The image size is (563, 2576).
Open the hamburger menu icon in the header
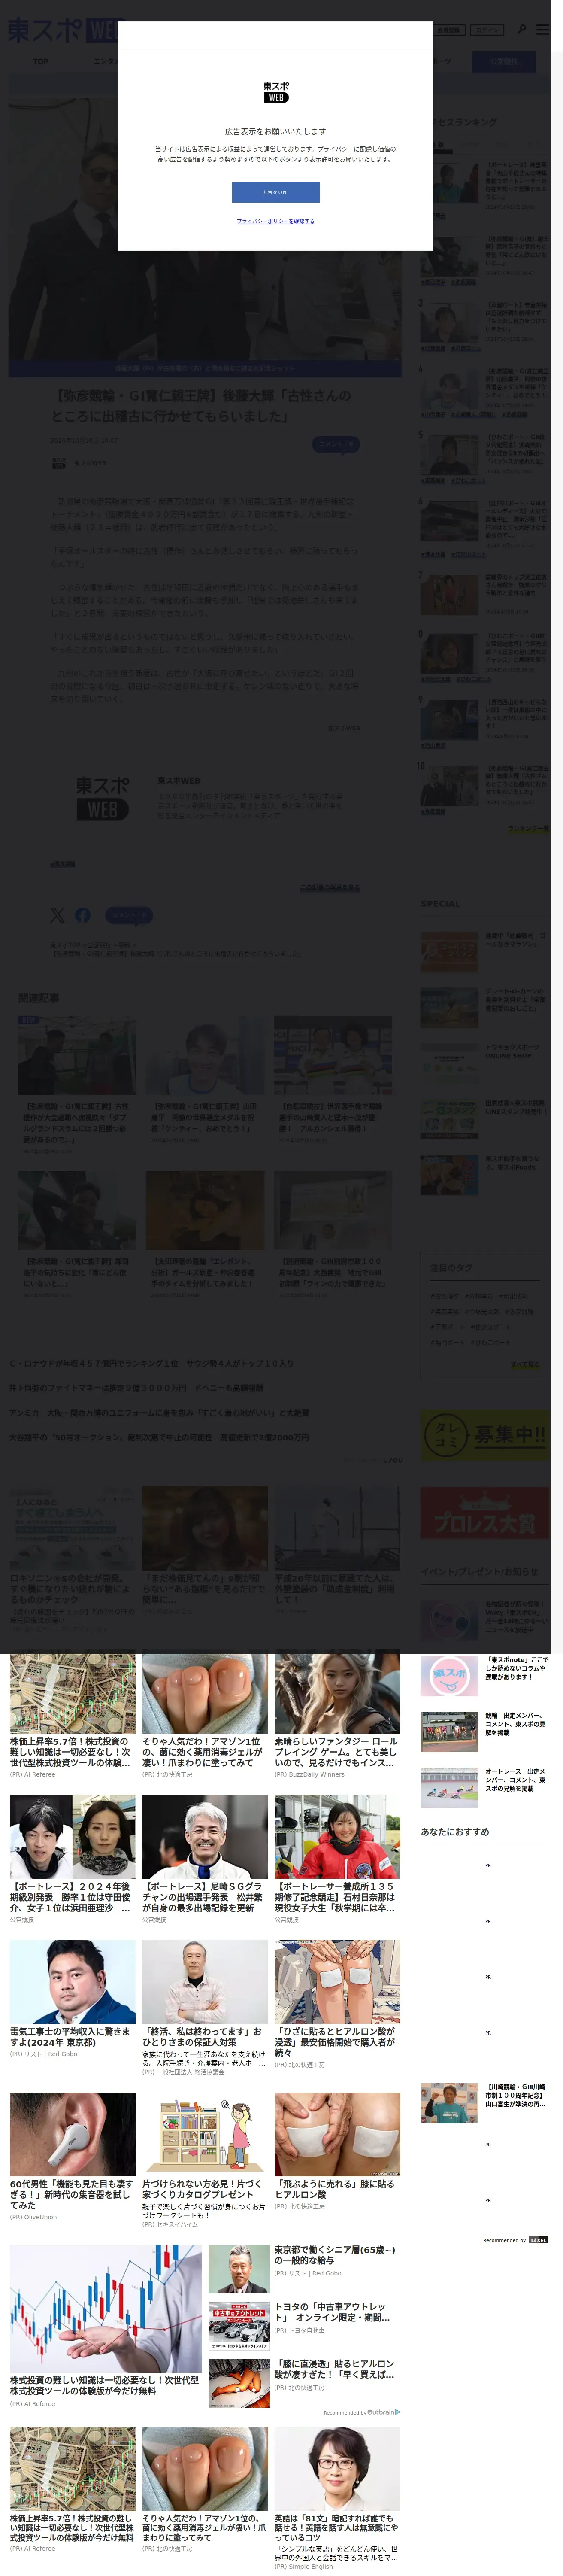coord(542,30)
